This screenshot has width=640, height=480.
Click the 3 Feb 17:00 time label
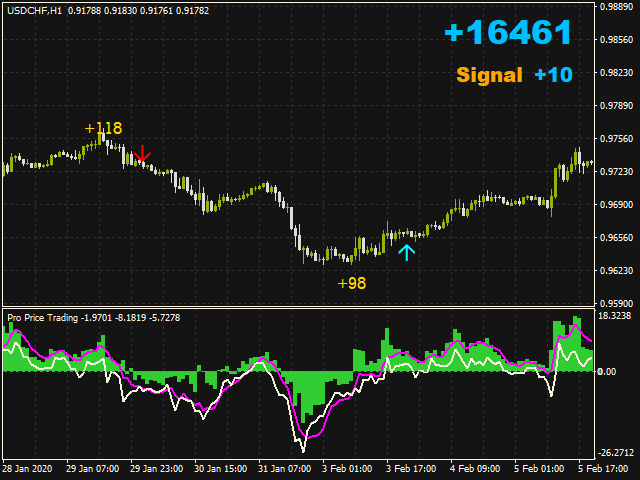click(411, 469)
